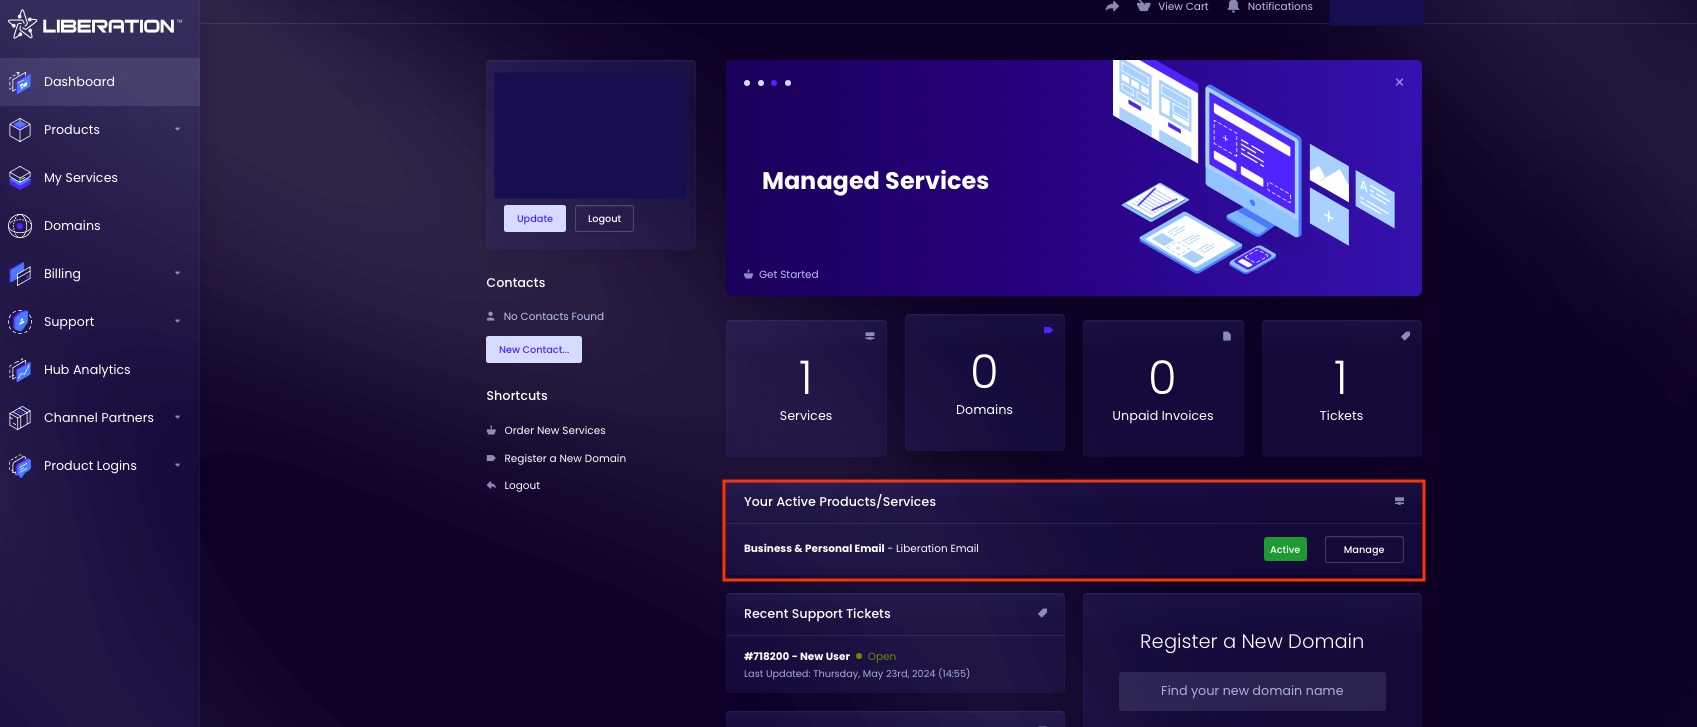This screenshot has height=727, width=1697.
Task: Expand the Channel Partners submenu arrow
Action: click(x=178, y=417)
